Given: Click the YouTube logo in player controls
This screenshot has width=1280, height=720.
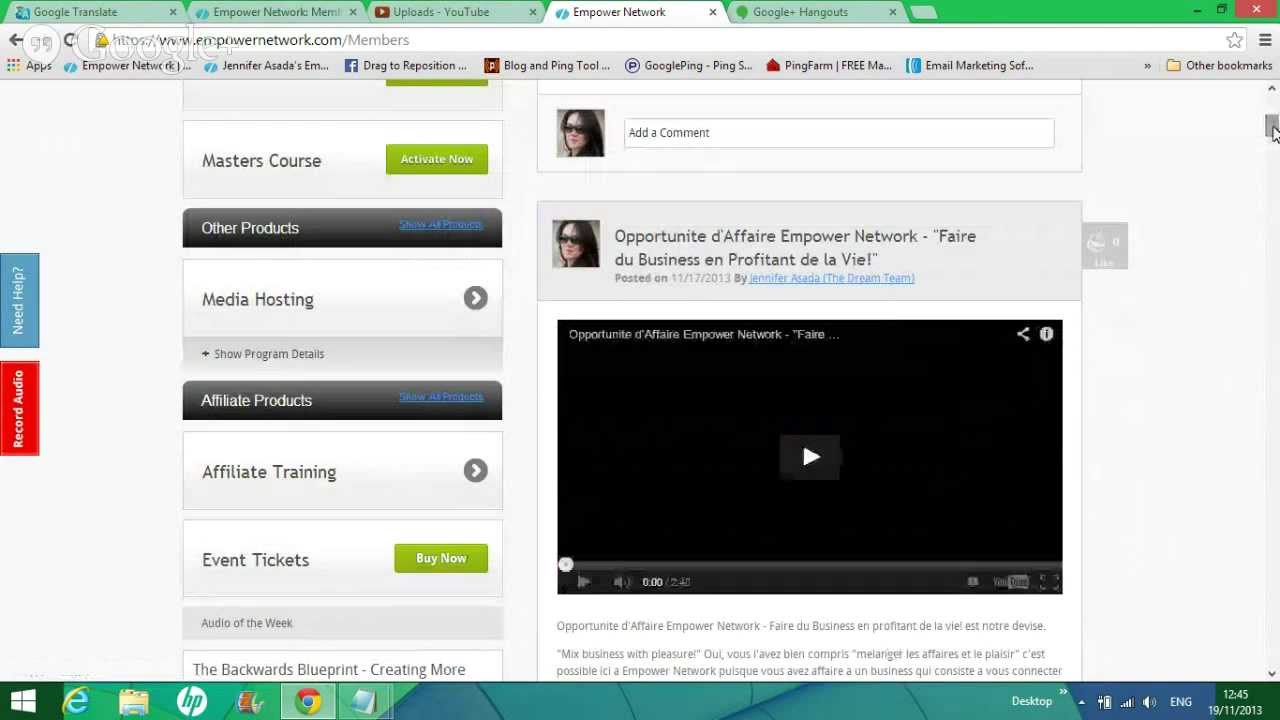Looking at the screenshot, I should click(1010, 582).
